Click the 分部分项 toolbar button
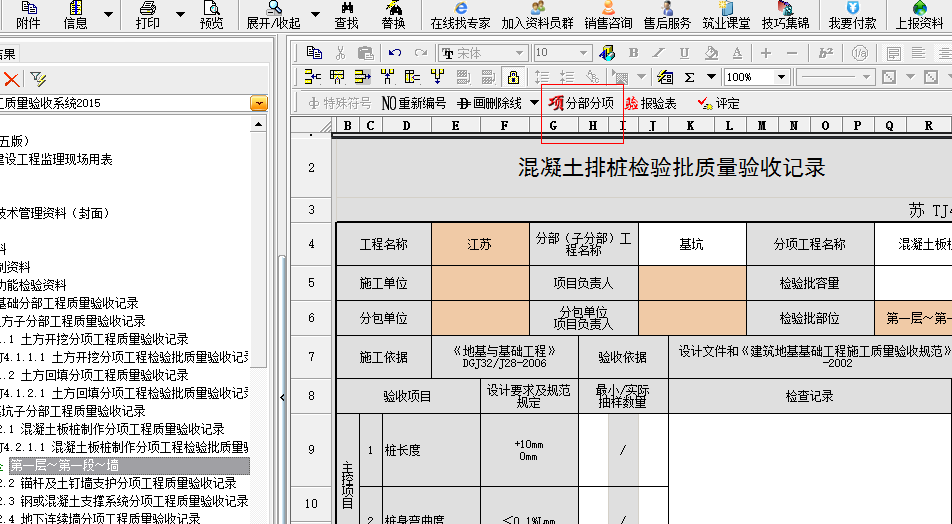The image size is (952, 524). [x=581, y=102]
